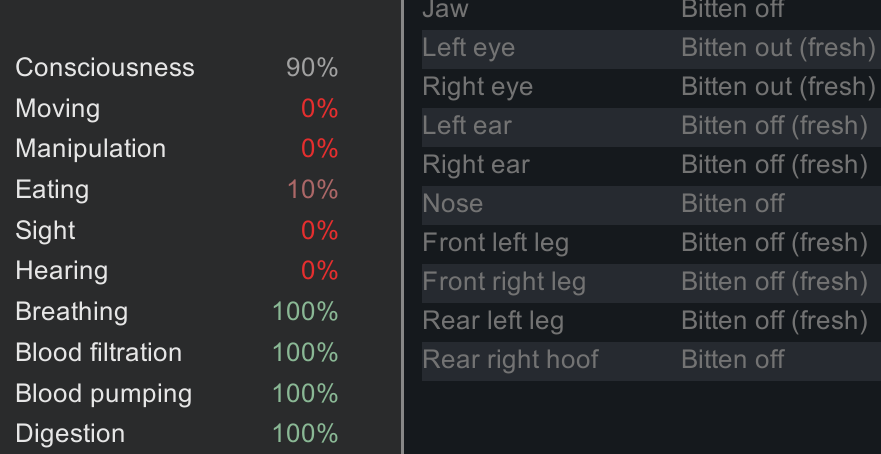The image size is (881, 454).
Task: Select the Left ear injury row
Action: tap(650, 126)
